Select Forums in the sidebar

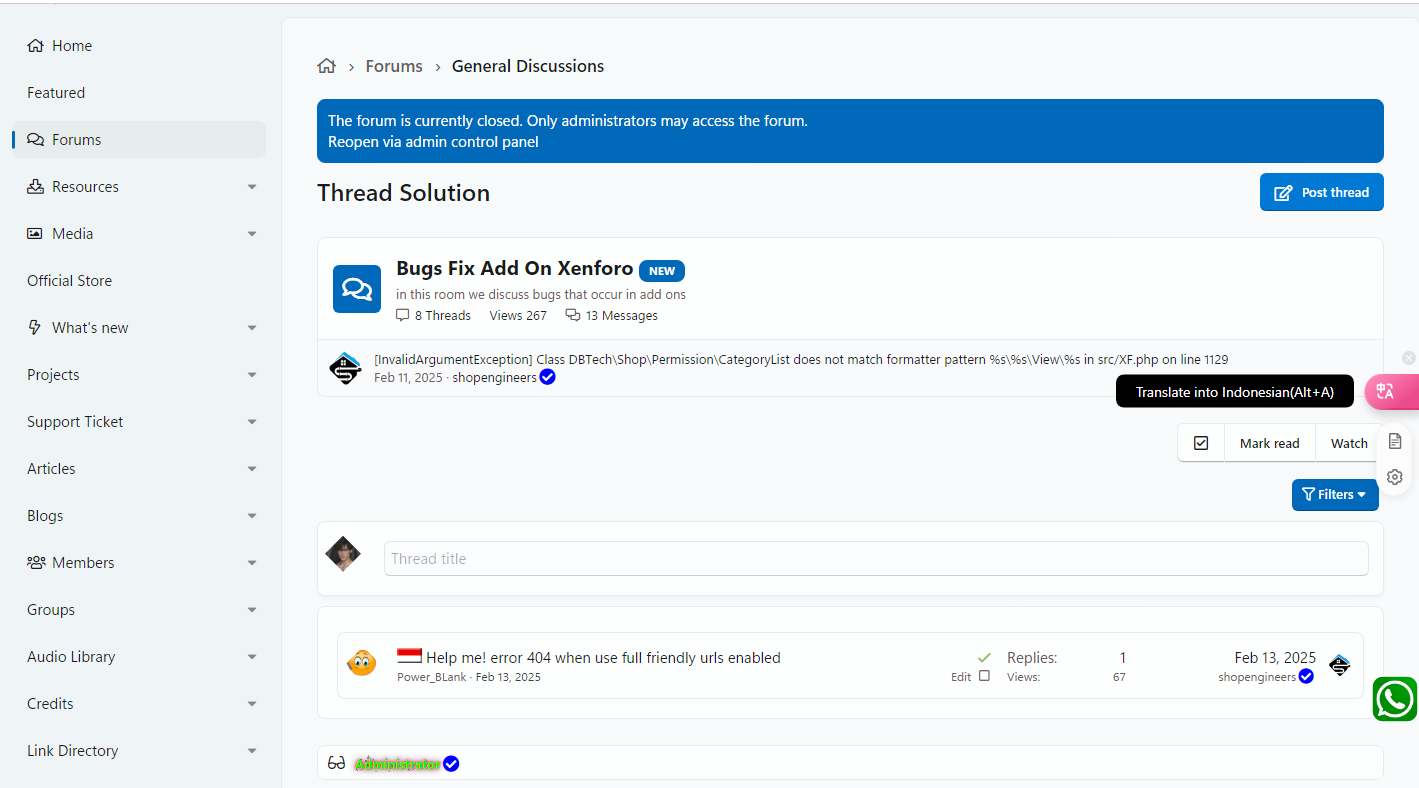pyautogui.click(x=139, y=140)
